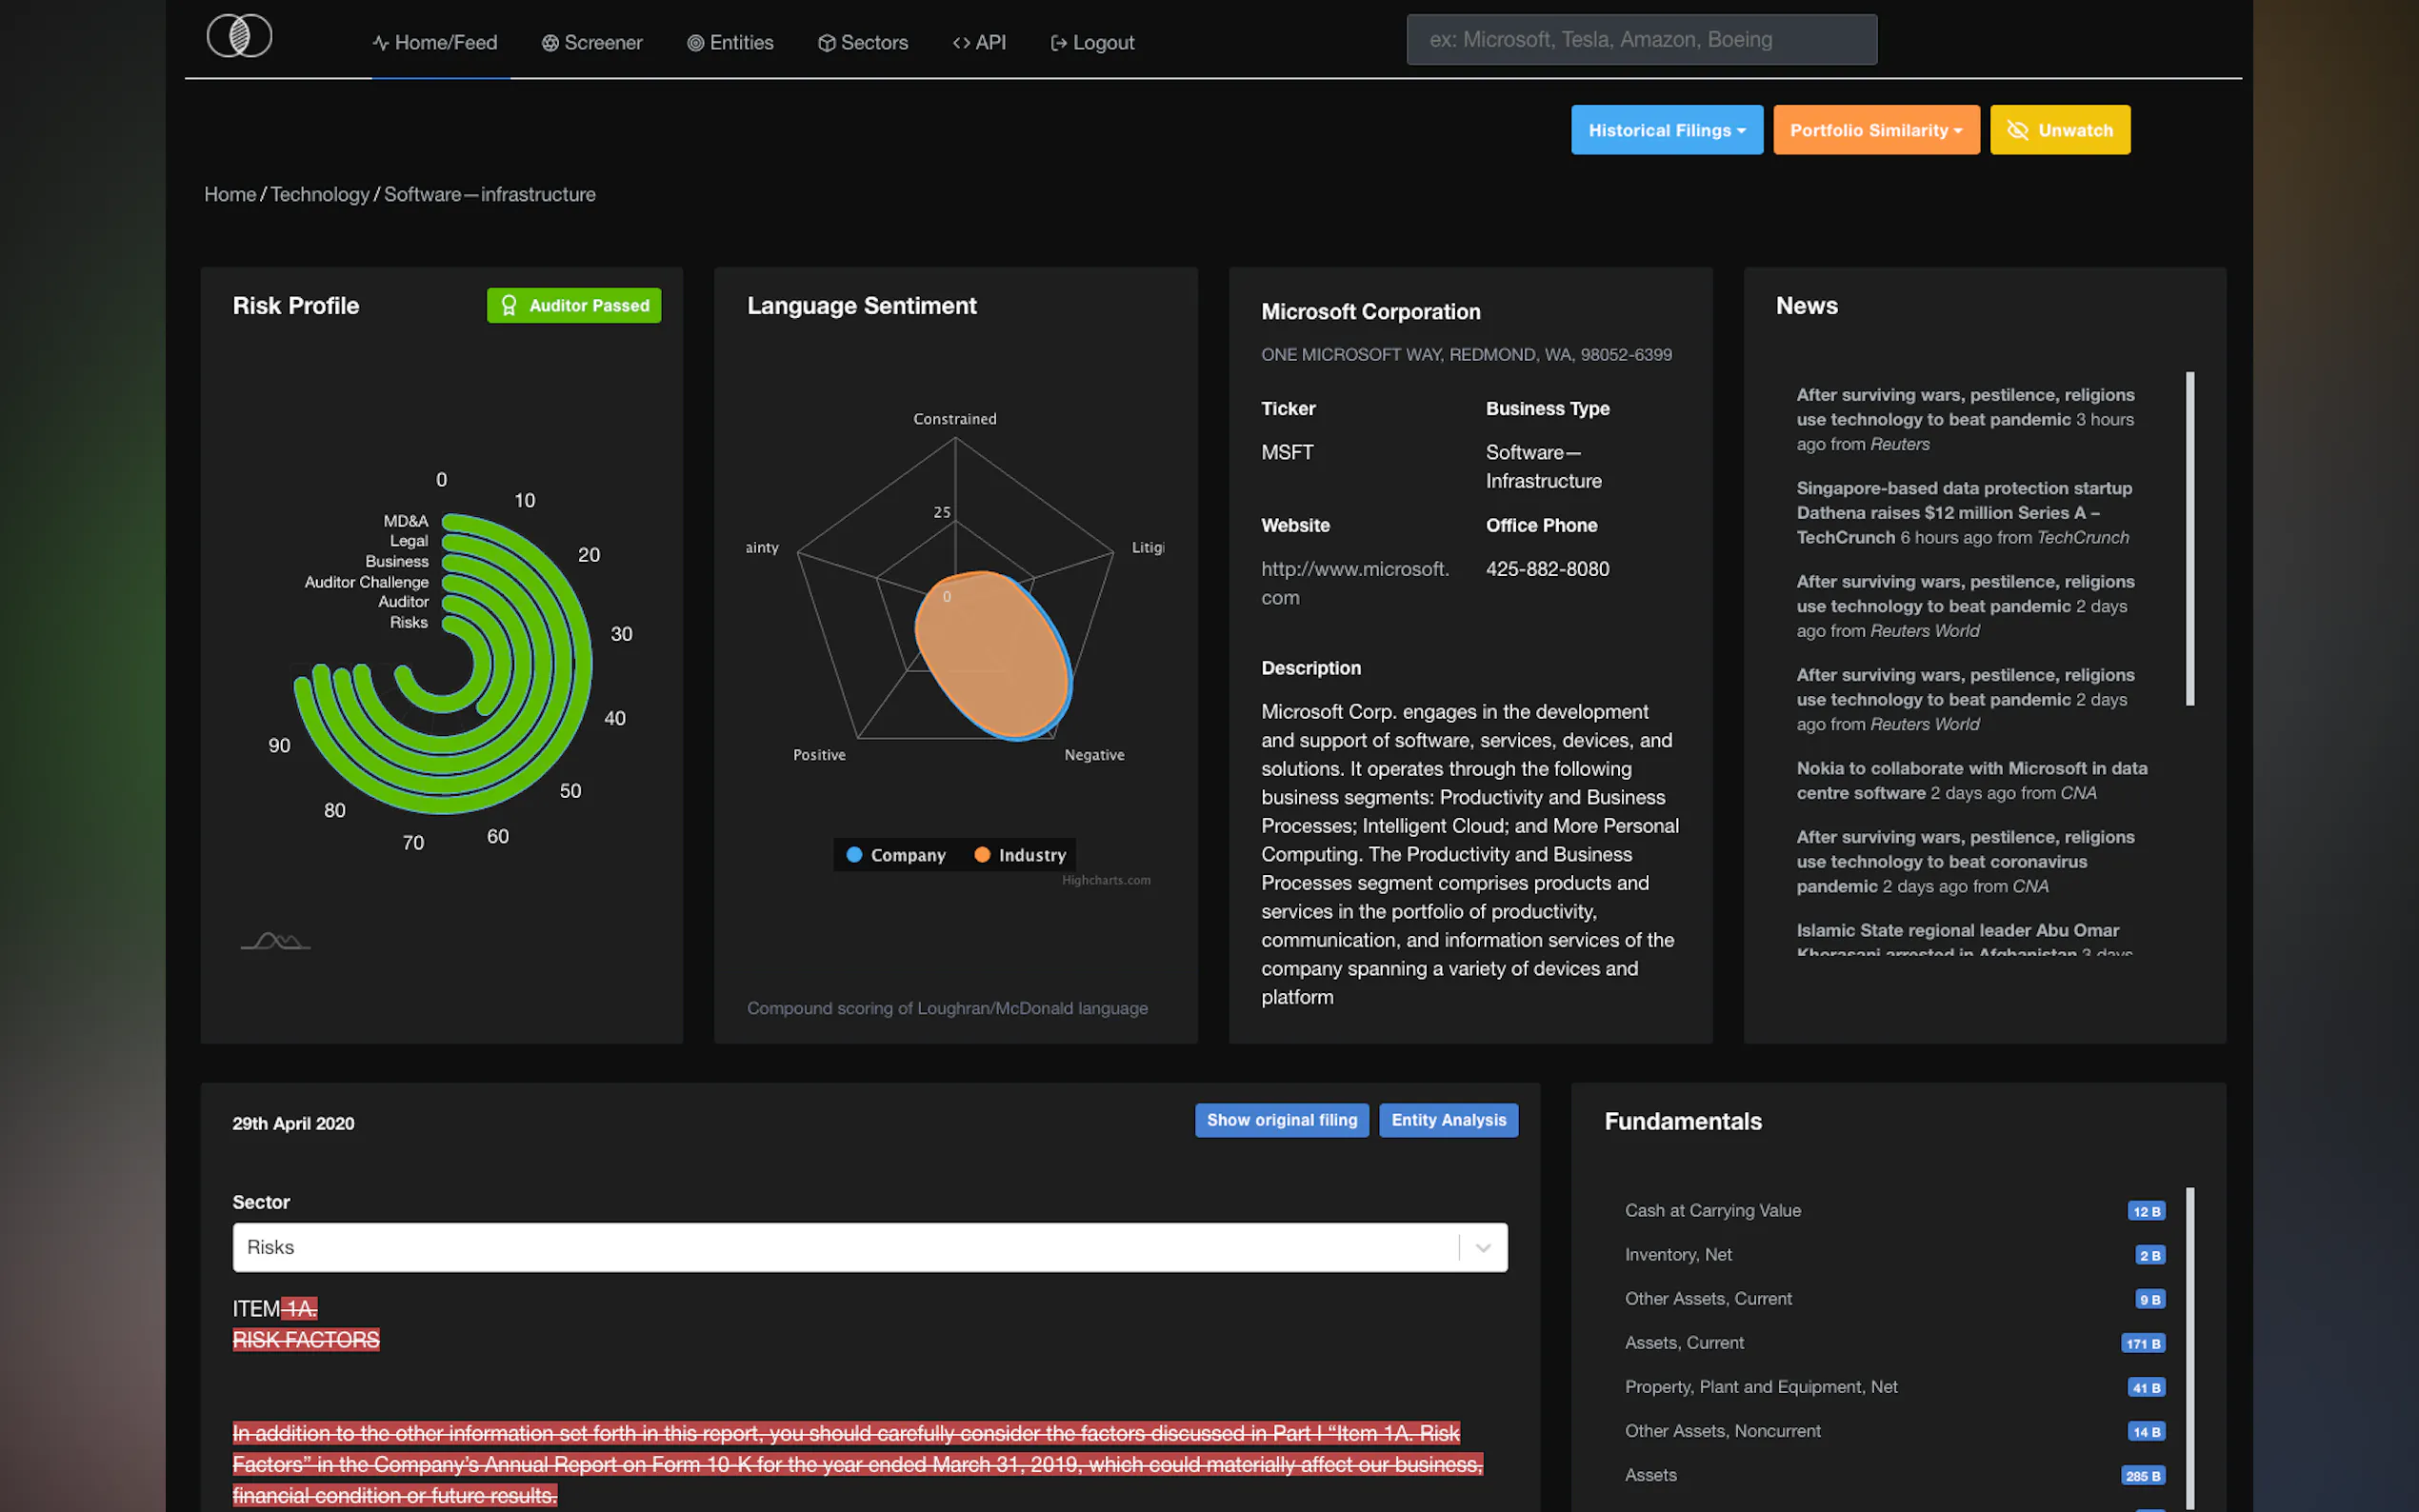Click the small distribution curve icon in Risk Profile

coord(276,941)
